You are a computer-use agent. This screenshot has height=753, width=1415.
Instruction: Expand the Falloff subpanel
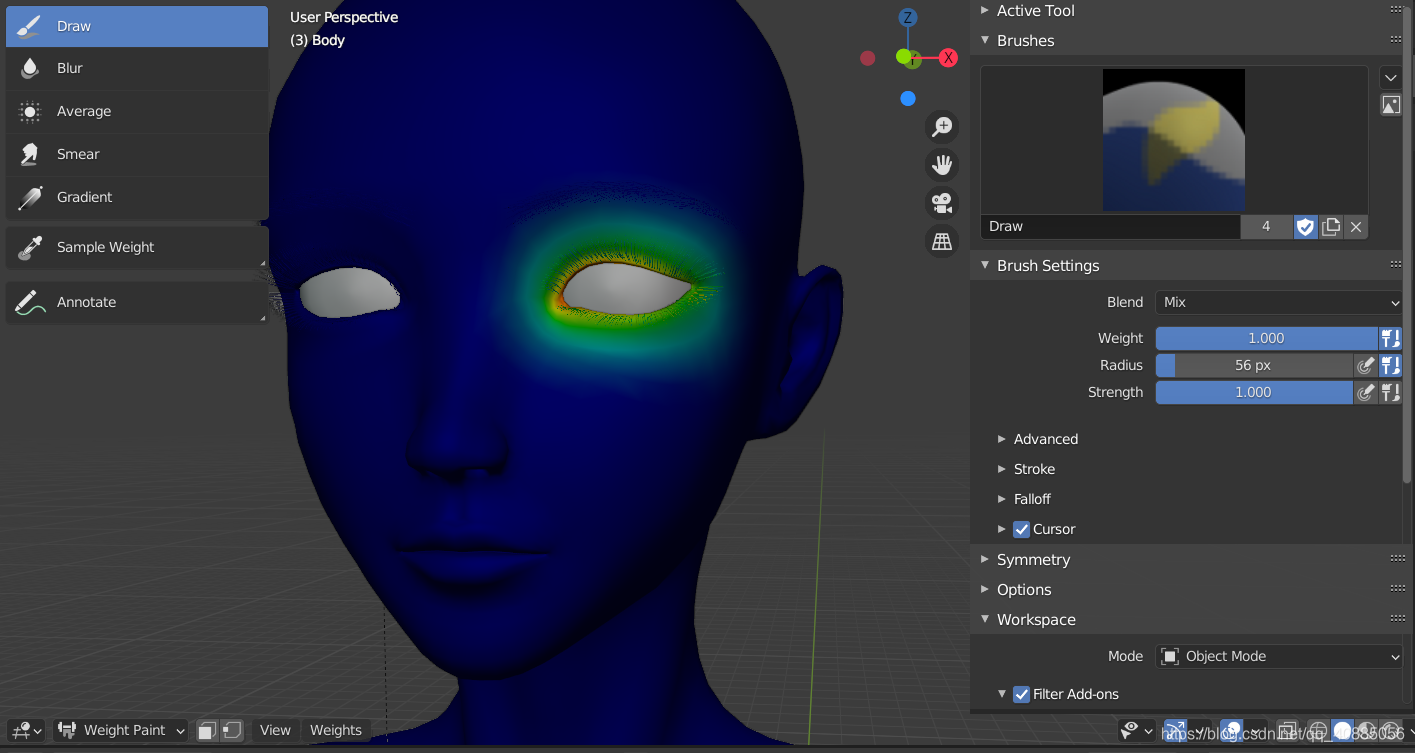1002,499
